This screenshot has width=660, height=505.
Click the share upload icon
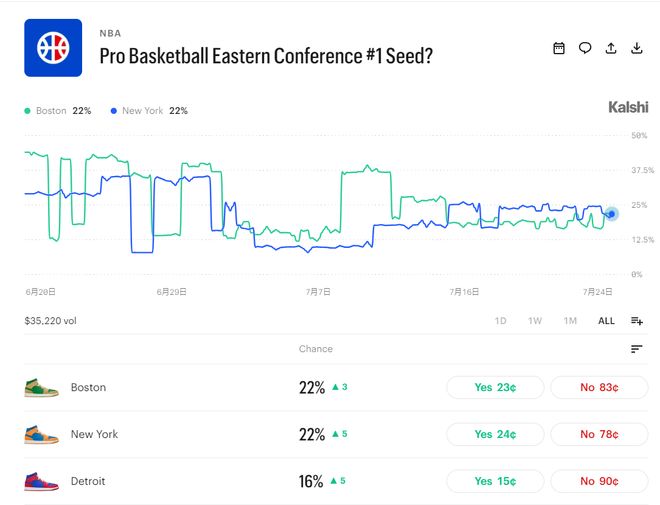tap(611, 48)
